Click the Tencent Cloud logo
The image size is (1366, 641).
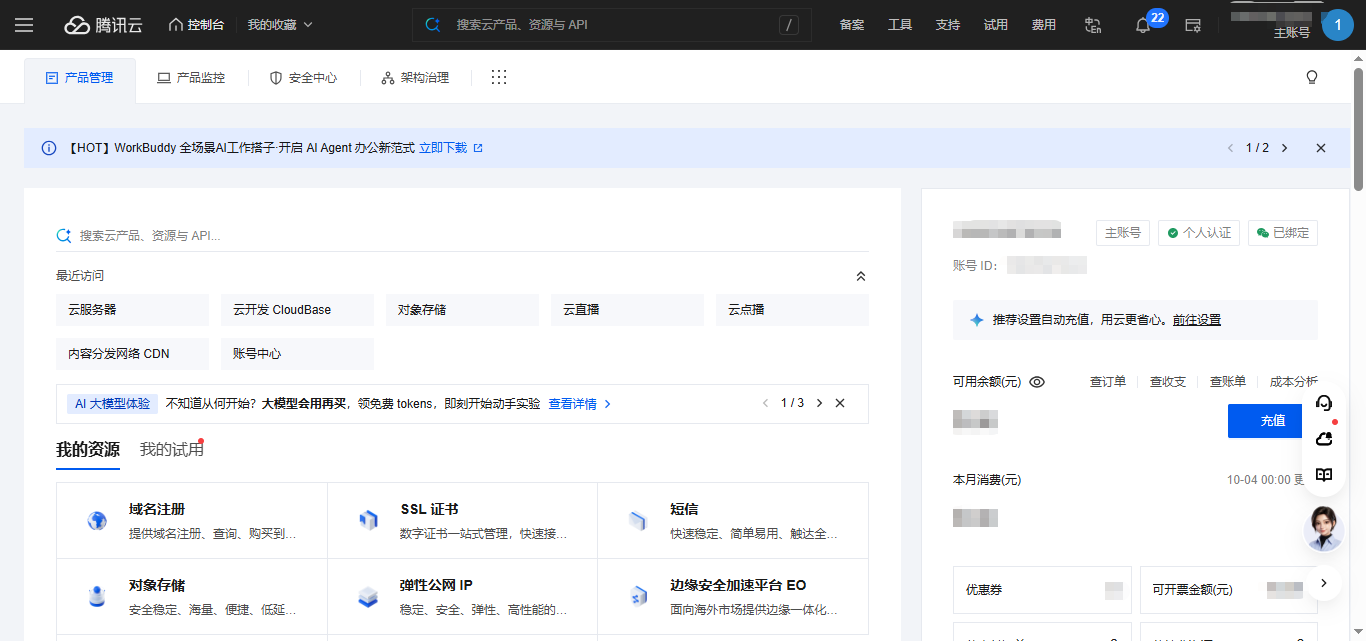coord(104,25)
